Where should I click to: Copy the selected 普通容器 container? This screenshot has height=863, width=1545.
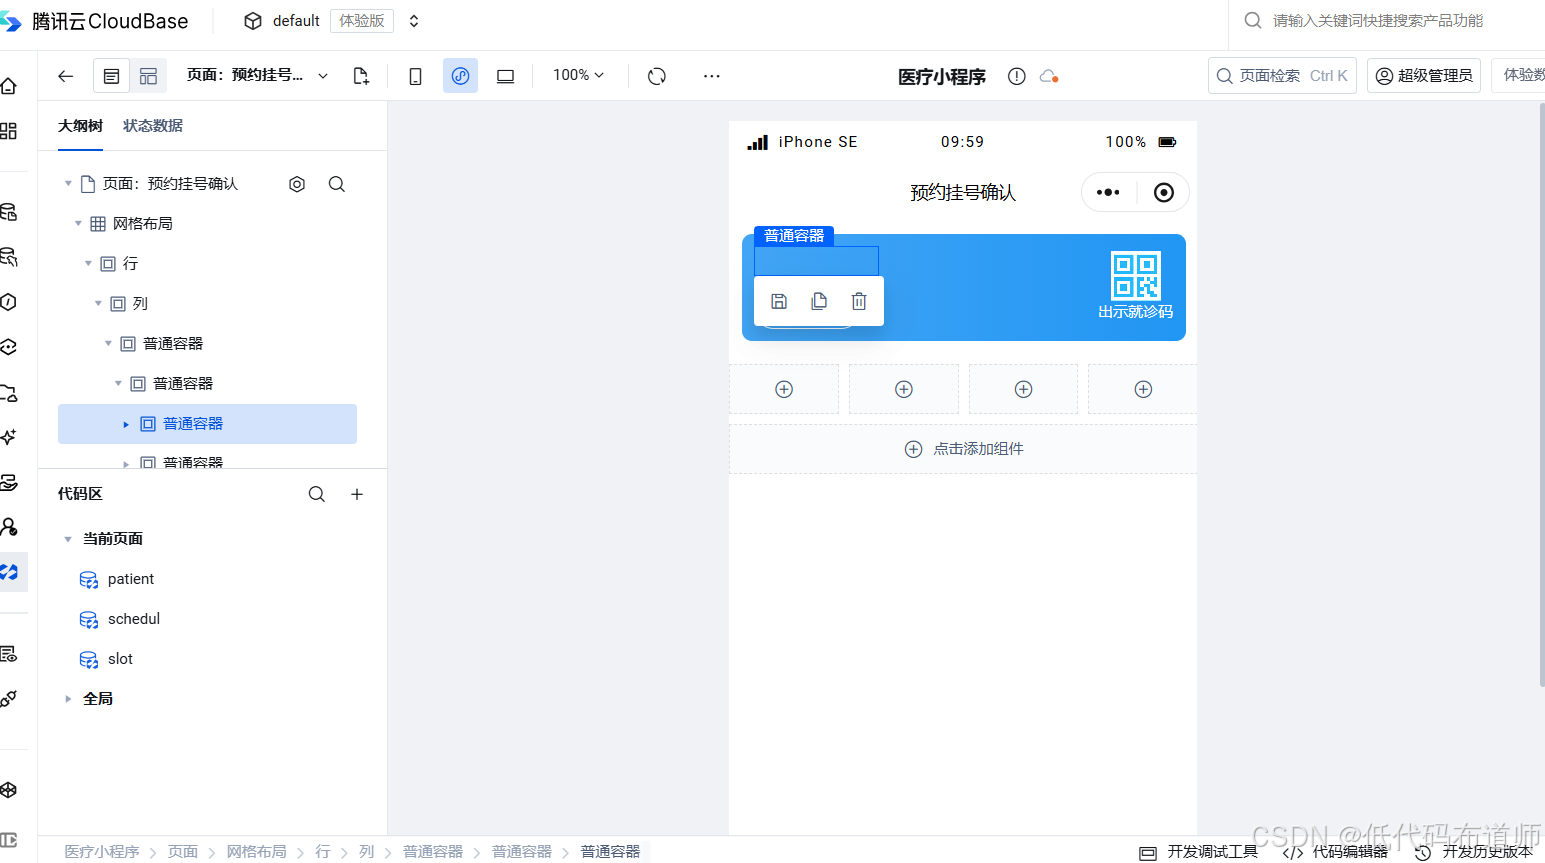[819, 300]
